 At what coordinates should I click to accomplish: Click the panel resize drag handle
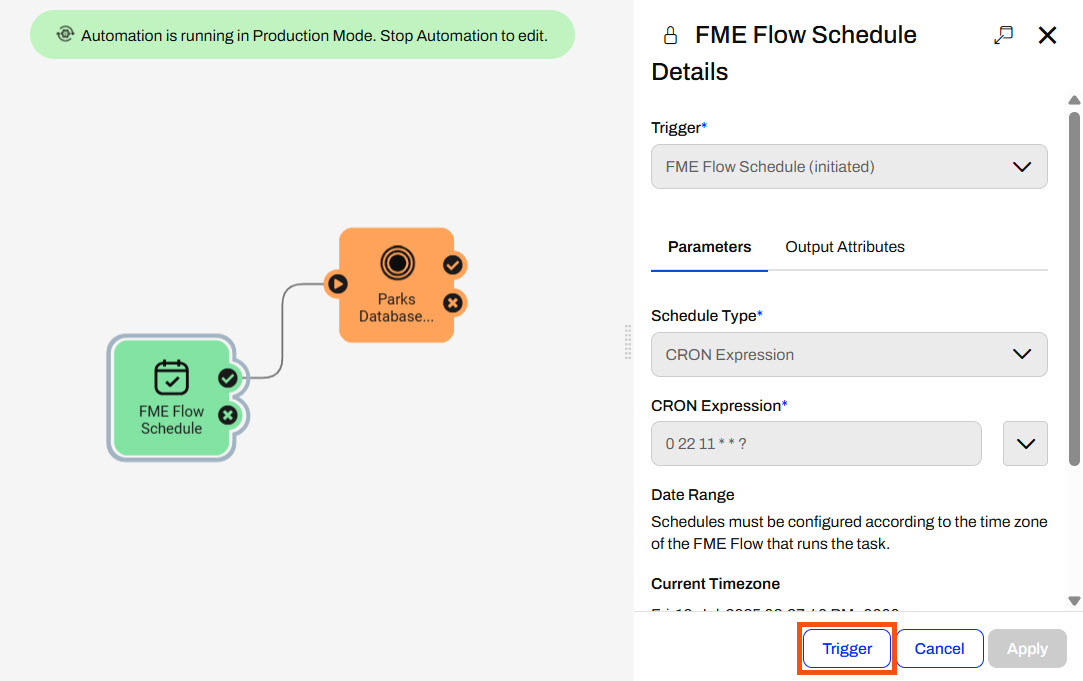coord(628,341)
